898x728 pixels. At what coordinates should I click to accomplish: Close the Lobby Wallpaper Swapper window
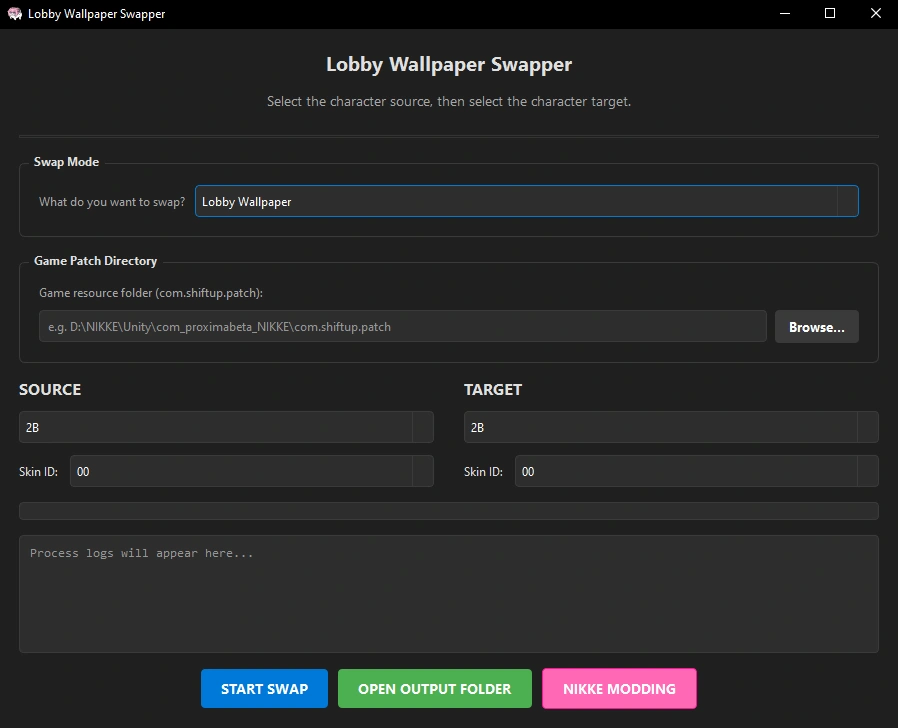876,14
